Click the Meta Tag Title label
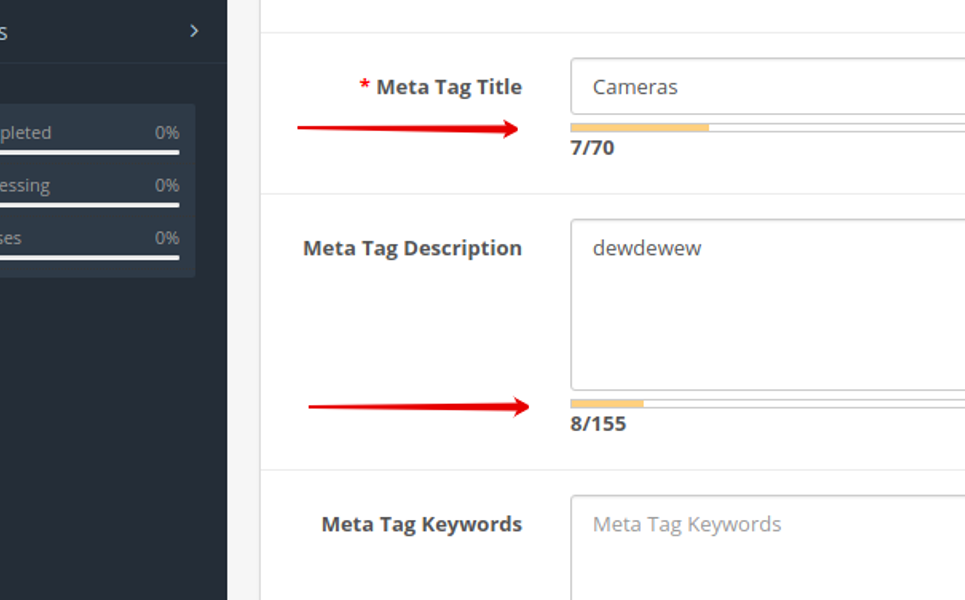Image resolution: width=965 pixels, height=600 pixels. point(449,87)
